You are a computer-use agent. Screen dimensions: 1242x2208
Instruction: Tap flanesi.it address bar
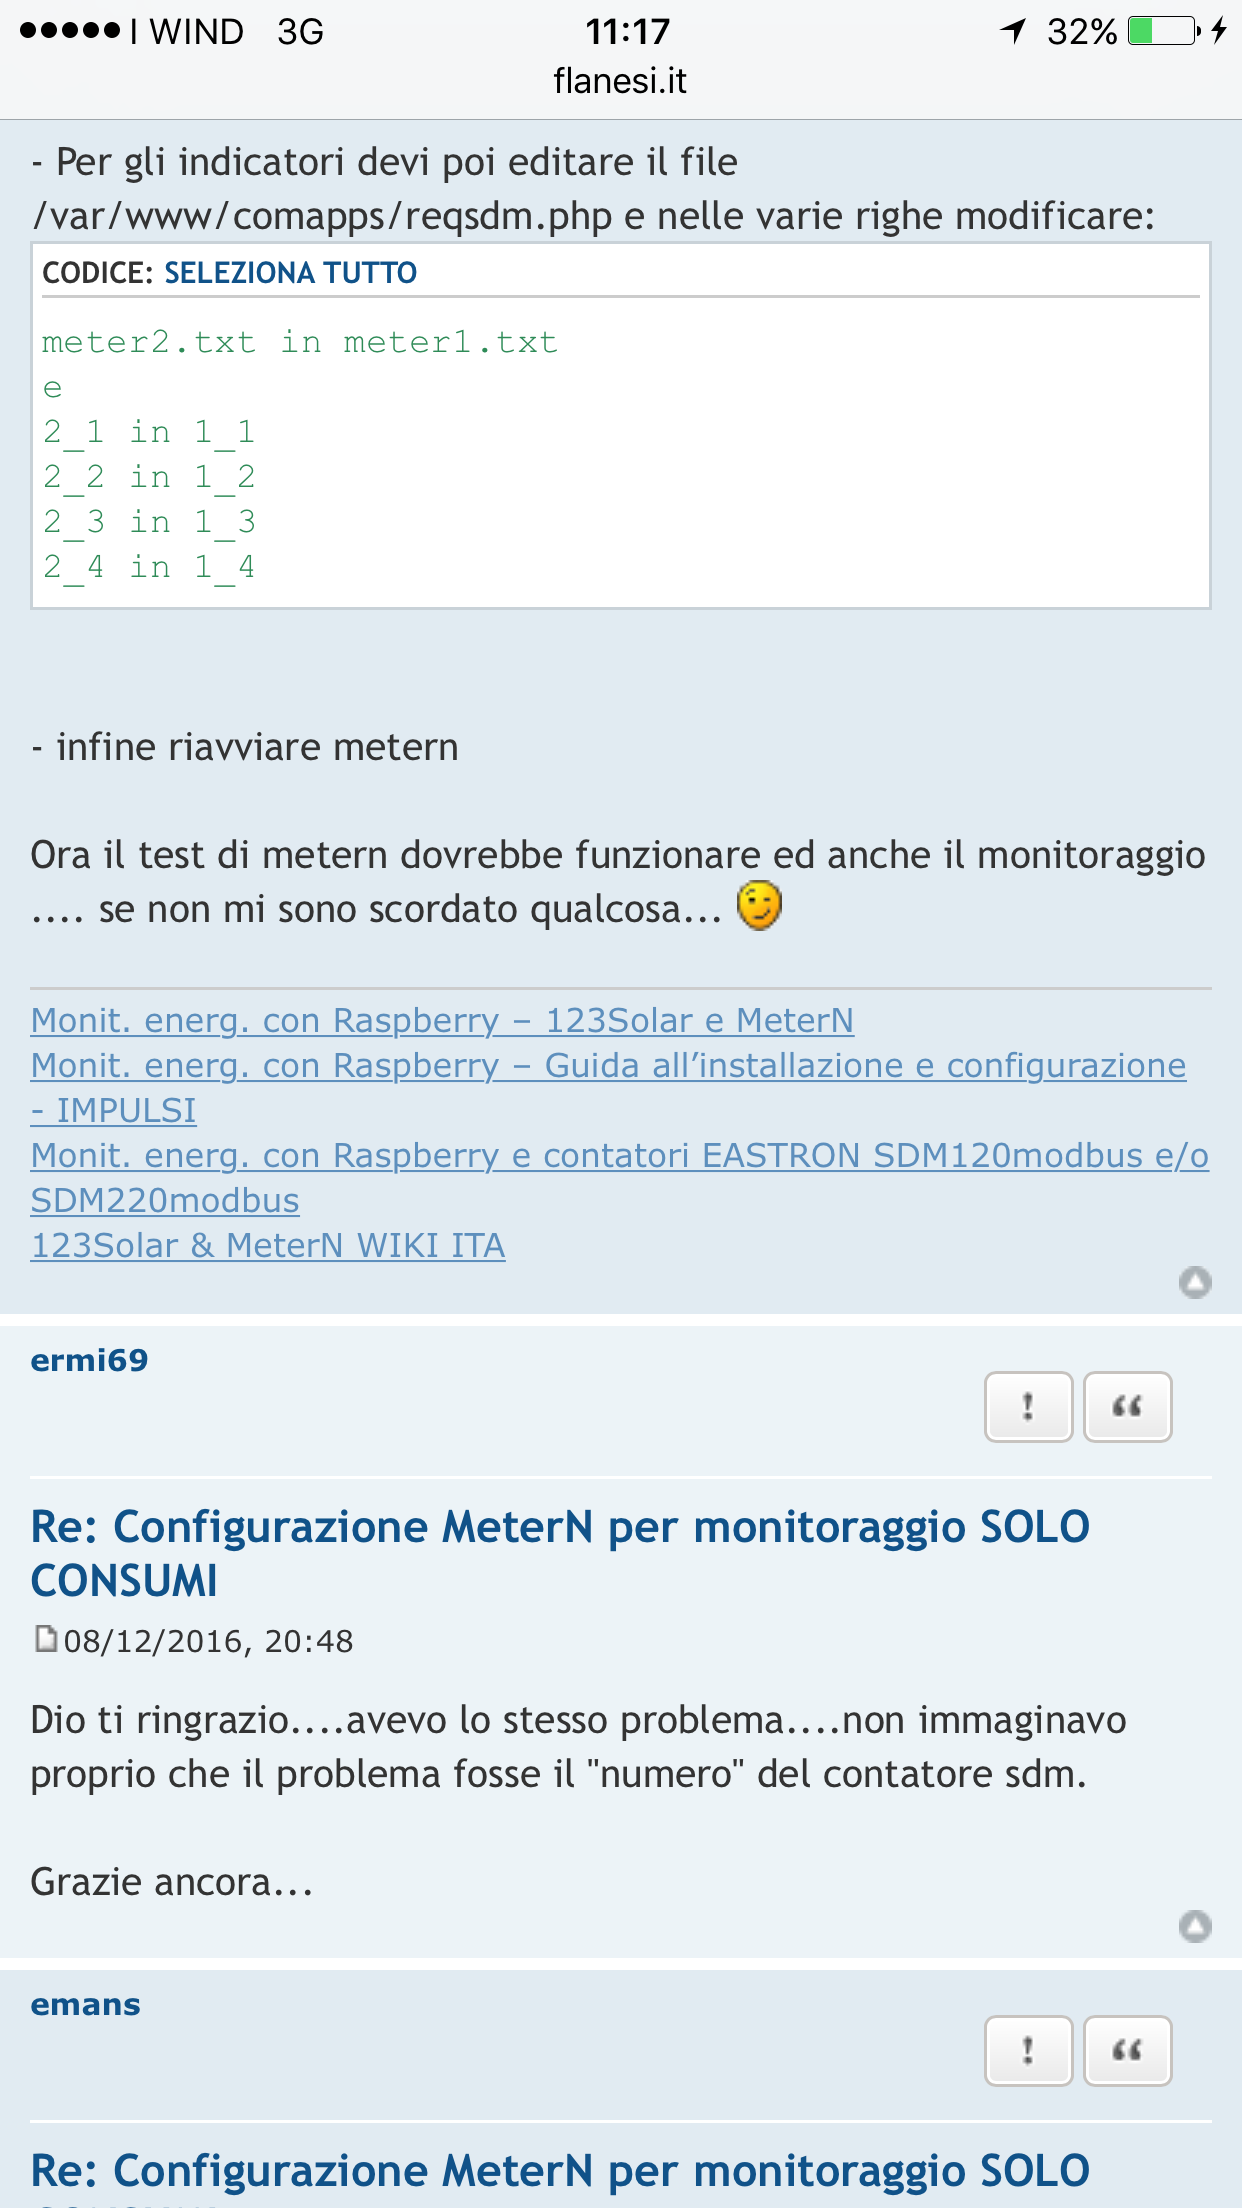tap(620, 81)
